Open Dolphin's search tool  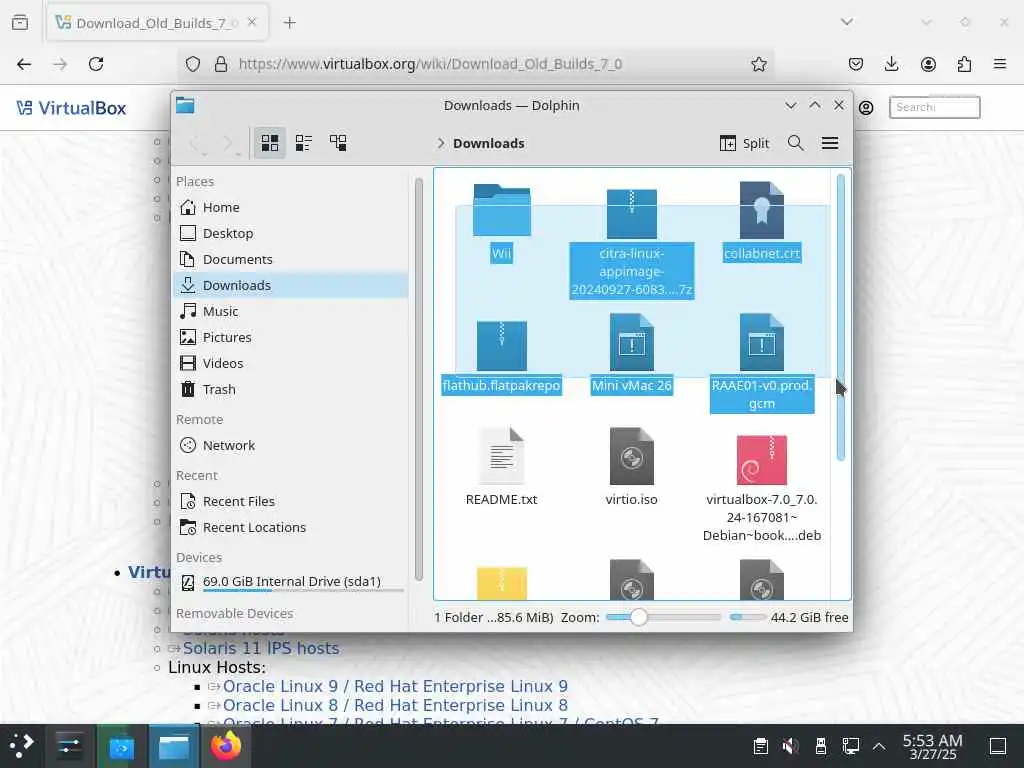(795, 143)
